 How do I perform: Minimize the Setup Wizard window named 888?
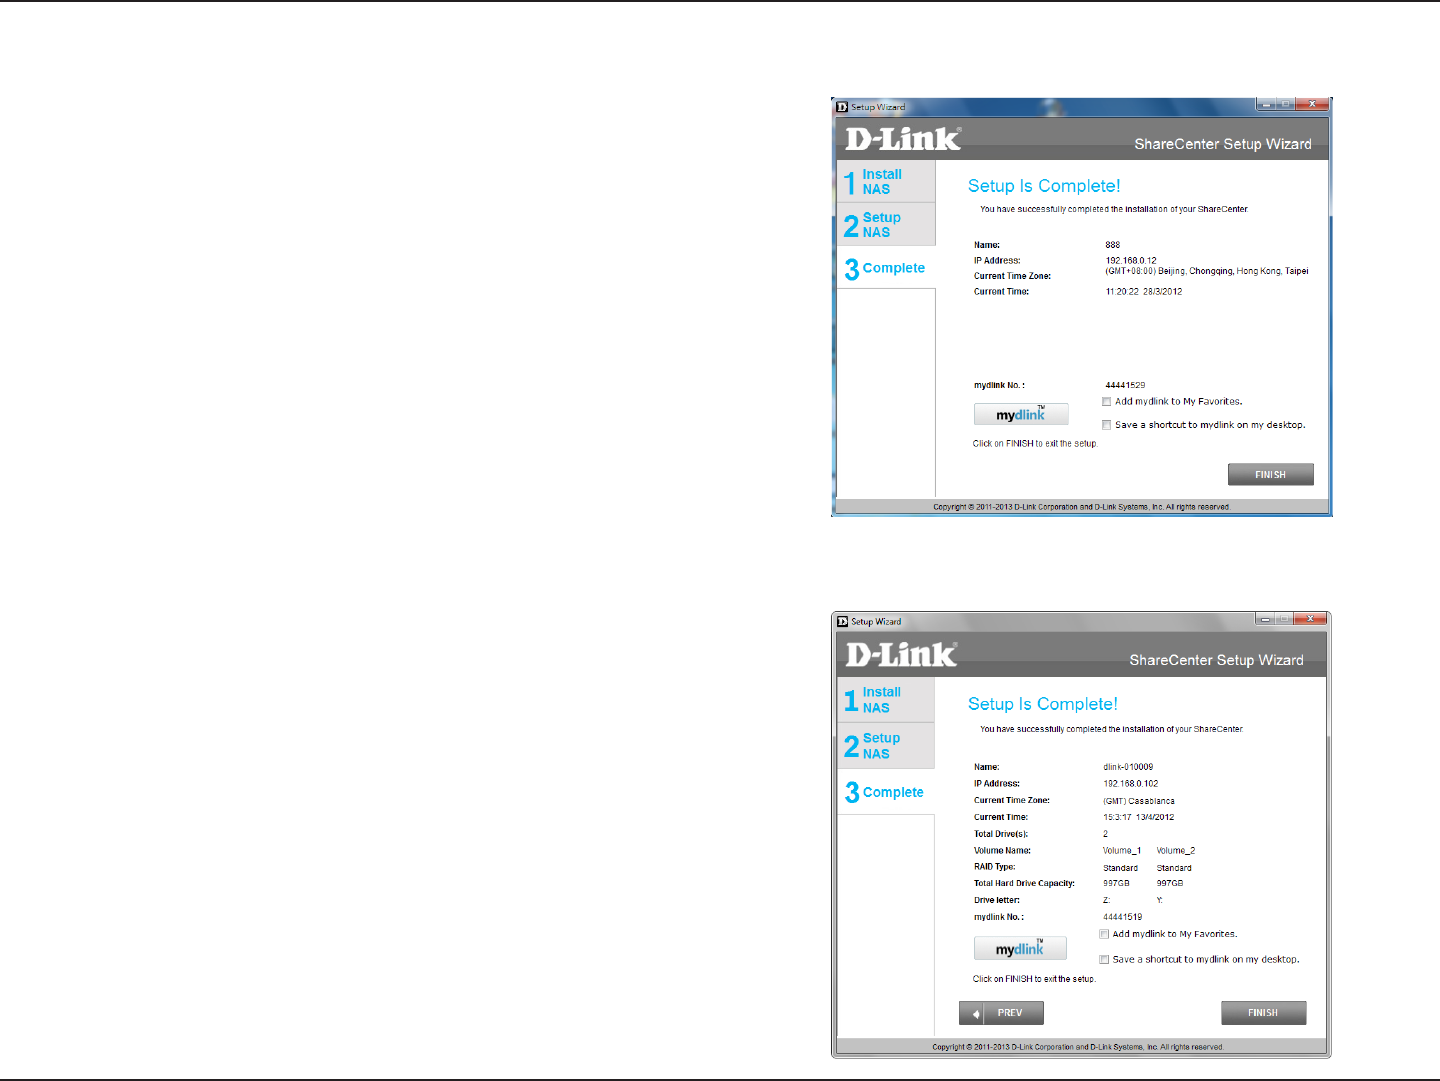point(1266,104)
